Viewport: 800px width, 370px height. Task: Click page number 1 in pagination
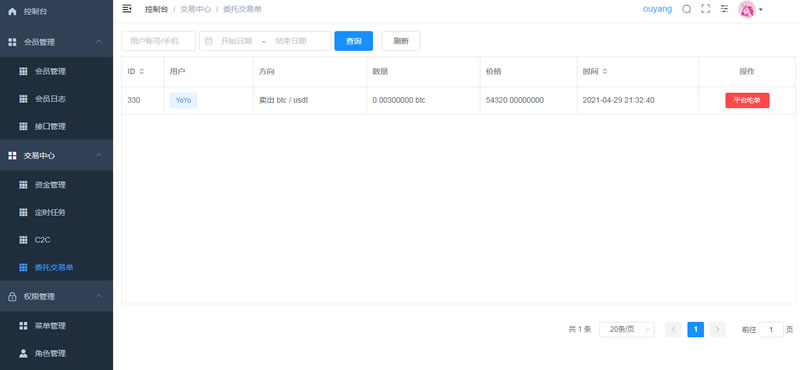[695, 330]
